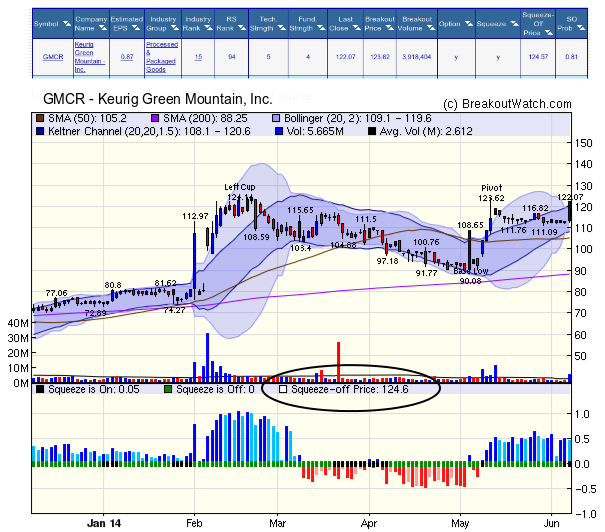The width and height of the screenshot is (605, 532).
Task: Sort by Symbol column arrow
Action: [x=67, y=24]
